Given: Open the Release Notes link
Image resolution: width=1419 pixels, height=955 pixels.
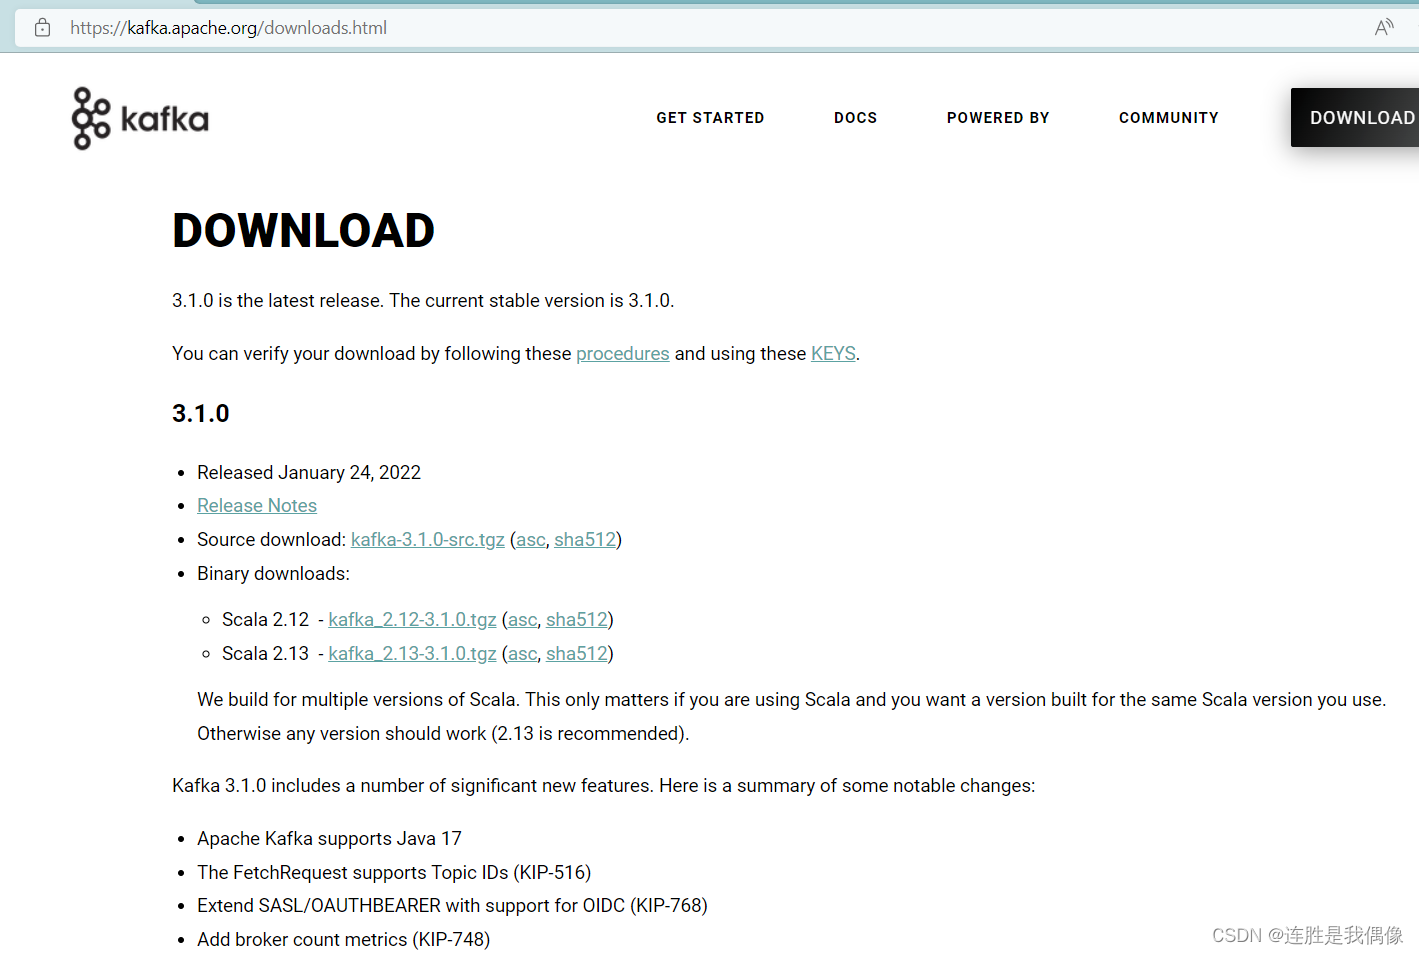Looking at the screenshot, I should click(x=257, y=506).
